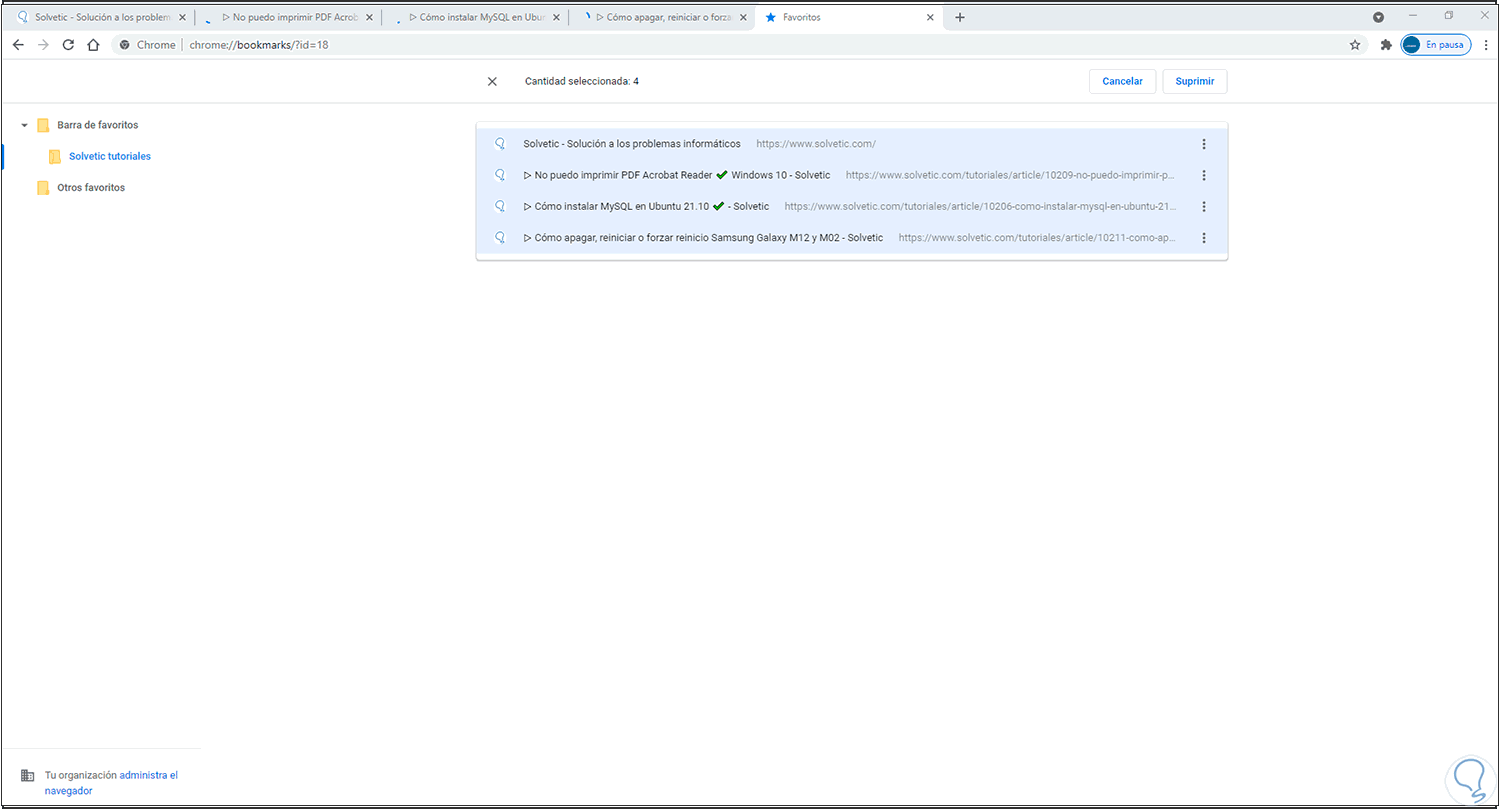This screenshot has height=809, width=1500.
Task: Click favicon of the Samsung Galaxy bookmark
Action: 500,238
